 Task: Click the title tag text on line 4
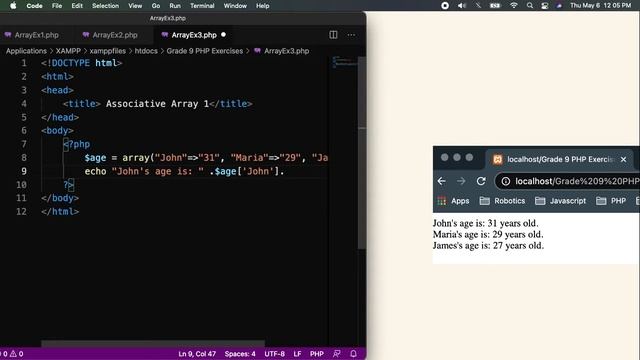[157, 104]
